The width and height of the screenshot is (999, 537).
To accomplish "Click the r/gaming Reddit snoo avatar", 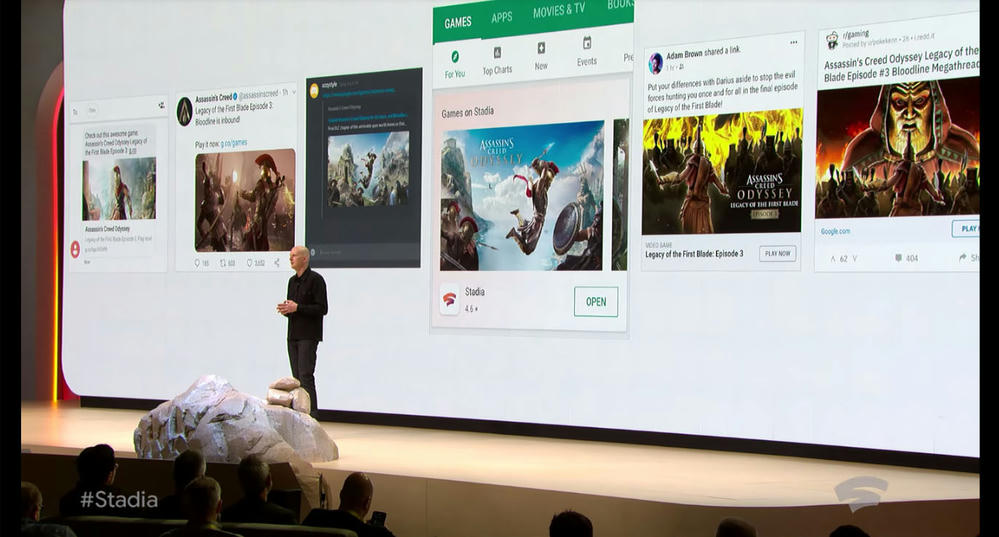I will point(832,40).
